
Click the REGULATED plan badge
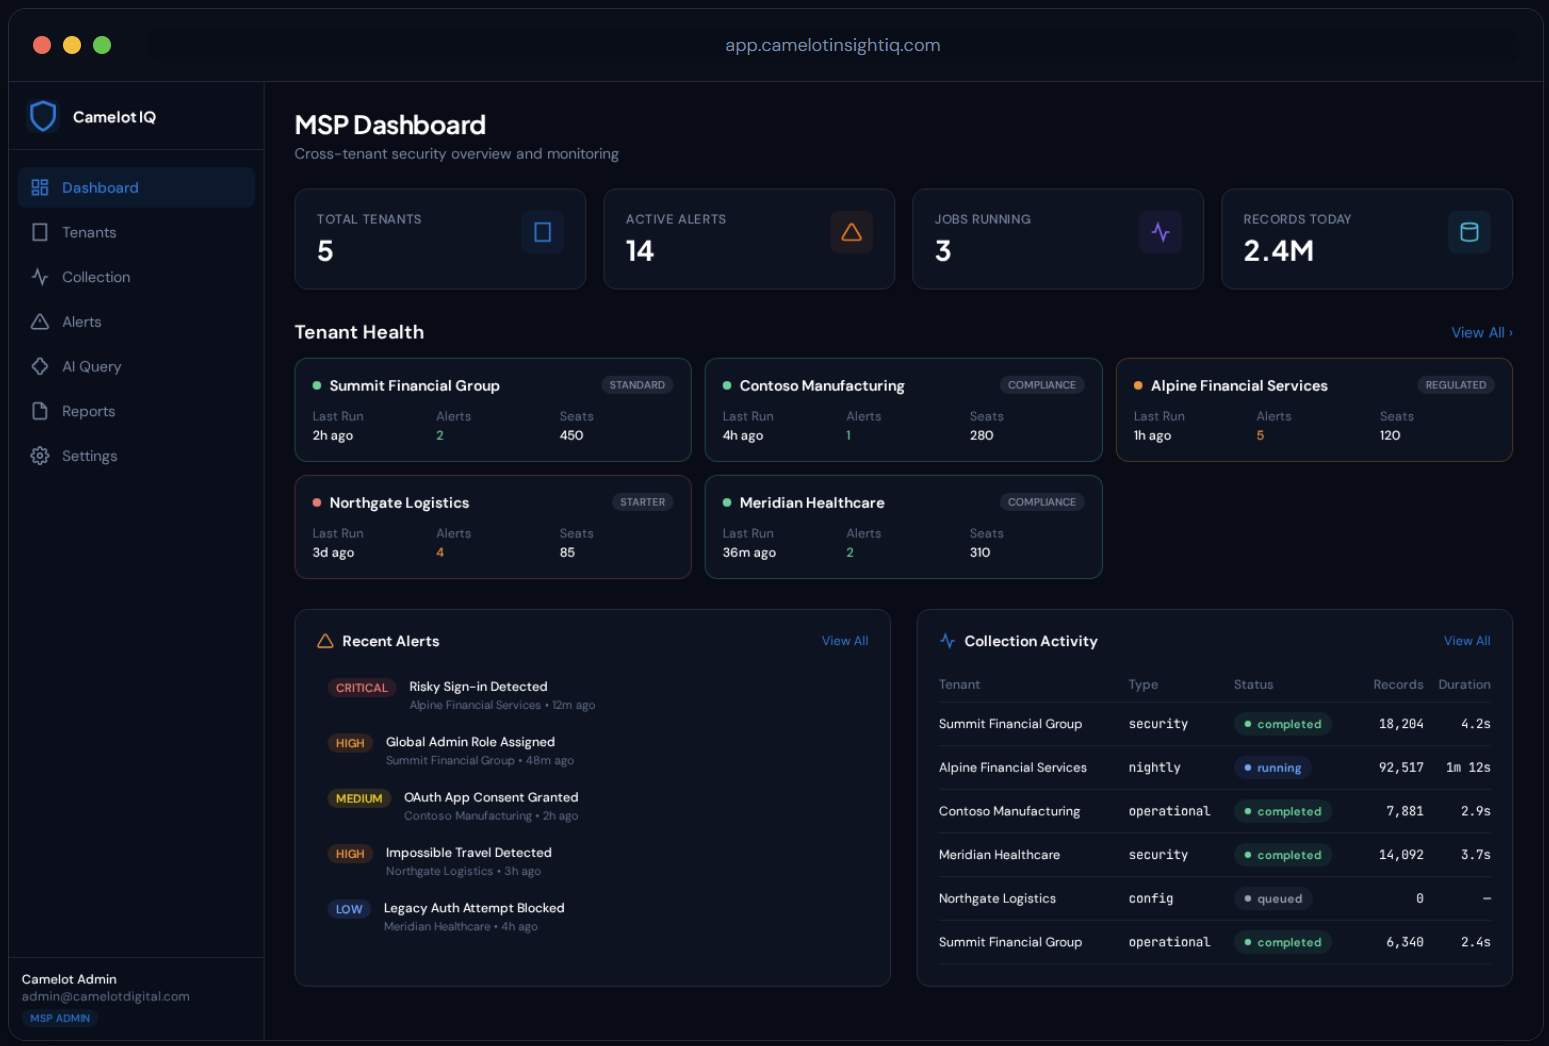coord(1455,385)
